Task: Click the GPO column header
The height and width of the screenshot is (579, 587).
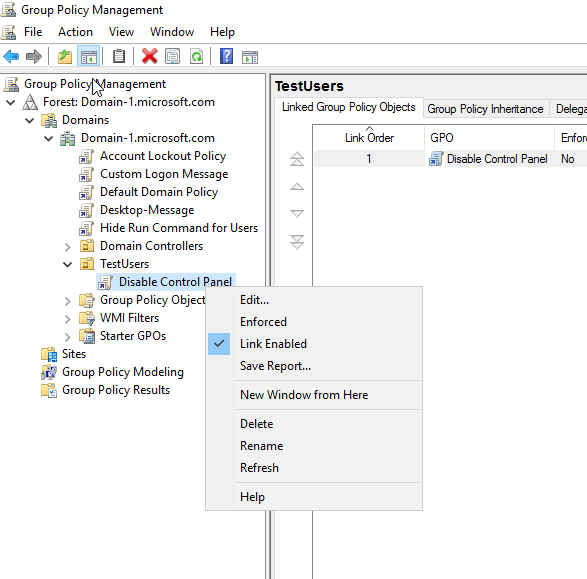Action: click(x=489, y=137)
